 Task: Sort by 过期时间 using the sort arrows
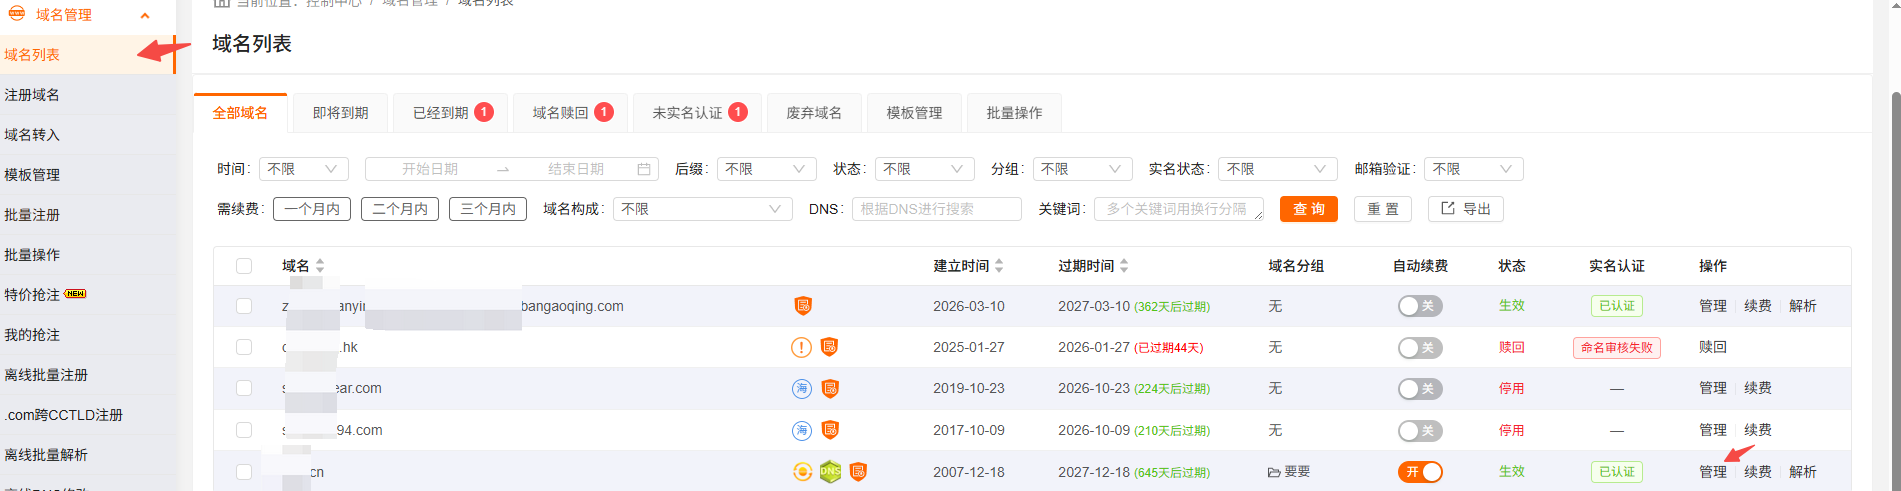1124,266
